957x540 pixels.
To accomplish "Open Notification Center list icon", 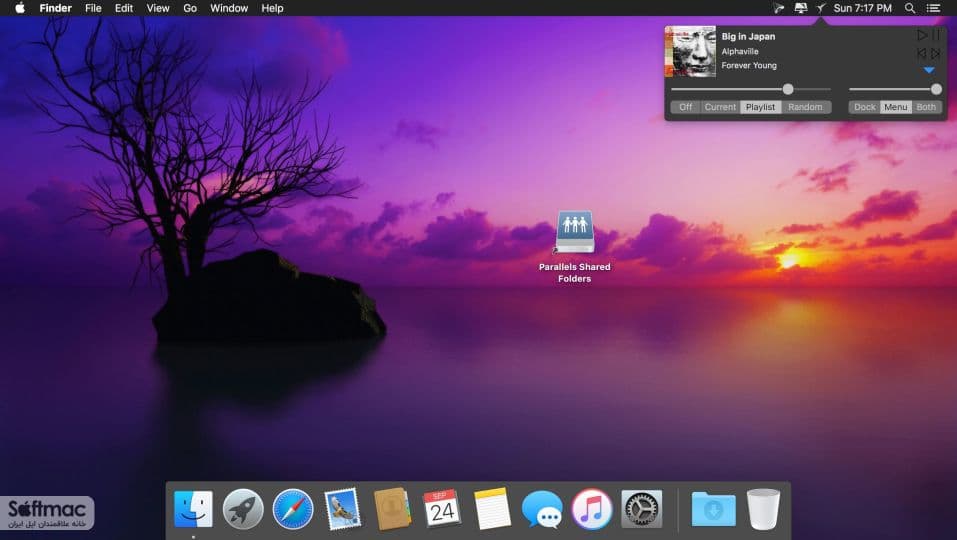I will (933, 8).
